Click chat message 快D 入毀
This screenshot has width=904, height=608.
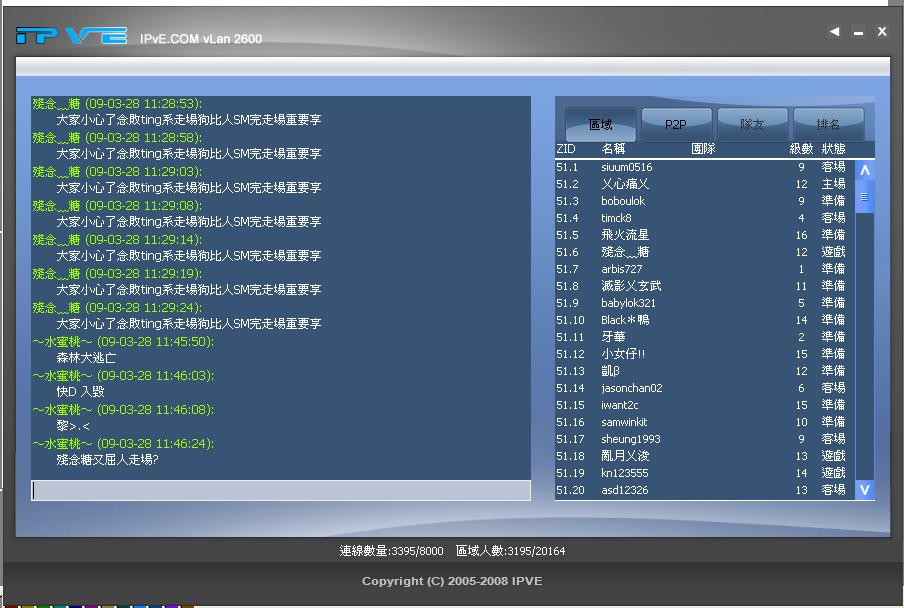click(x=80, y=392)
